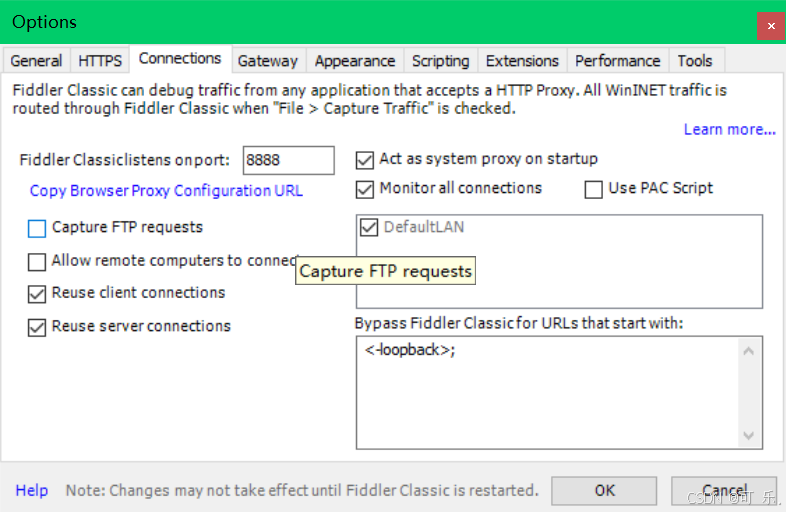Enable Capture FTP requests checkbox
Viewport: 786px width, 512px height.
pos(37,228)
